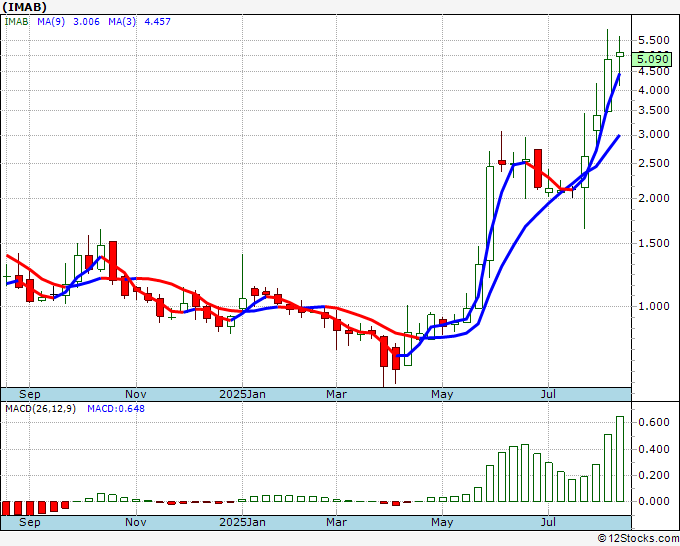Screen dimensions: 680x546
Task: Click Sep on the price chart time axis
Action: (29, 394)
